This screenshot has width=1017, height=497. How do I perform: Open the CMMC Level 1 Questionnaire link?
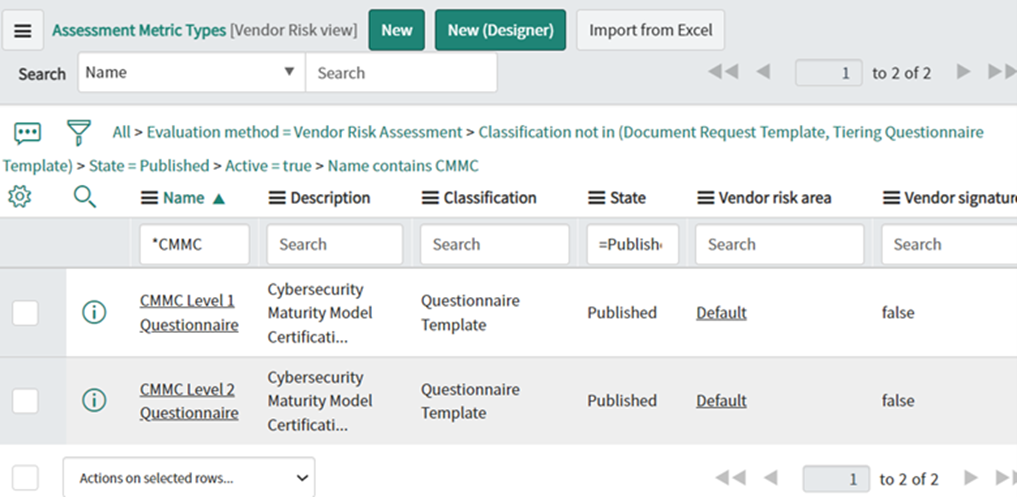[188, 313]
